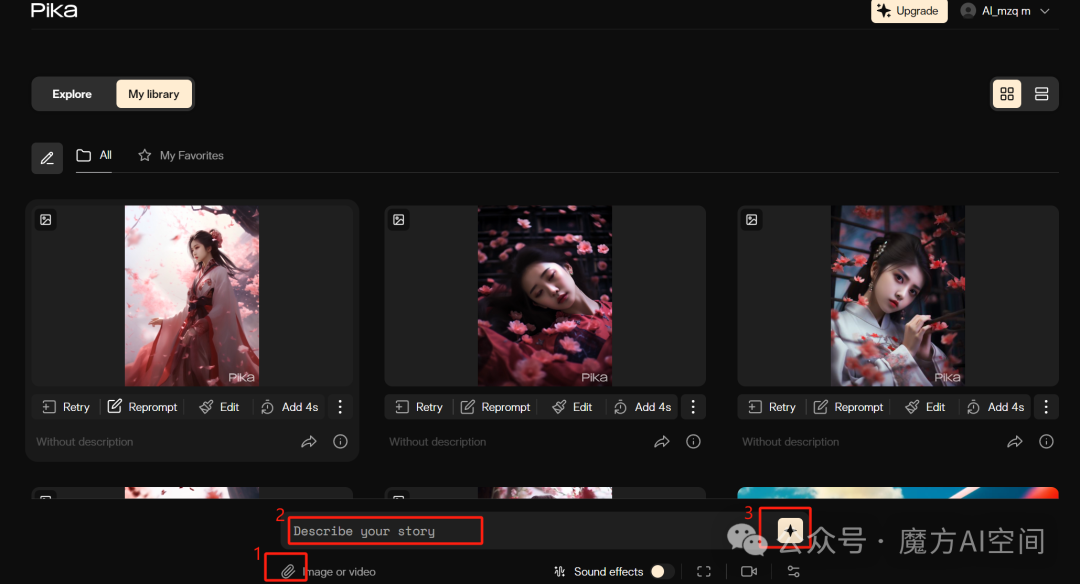Click Edit on the first video card
The height and width of the screenshot is (584, 1080).
coord(219,407)
